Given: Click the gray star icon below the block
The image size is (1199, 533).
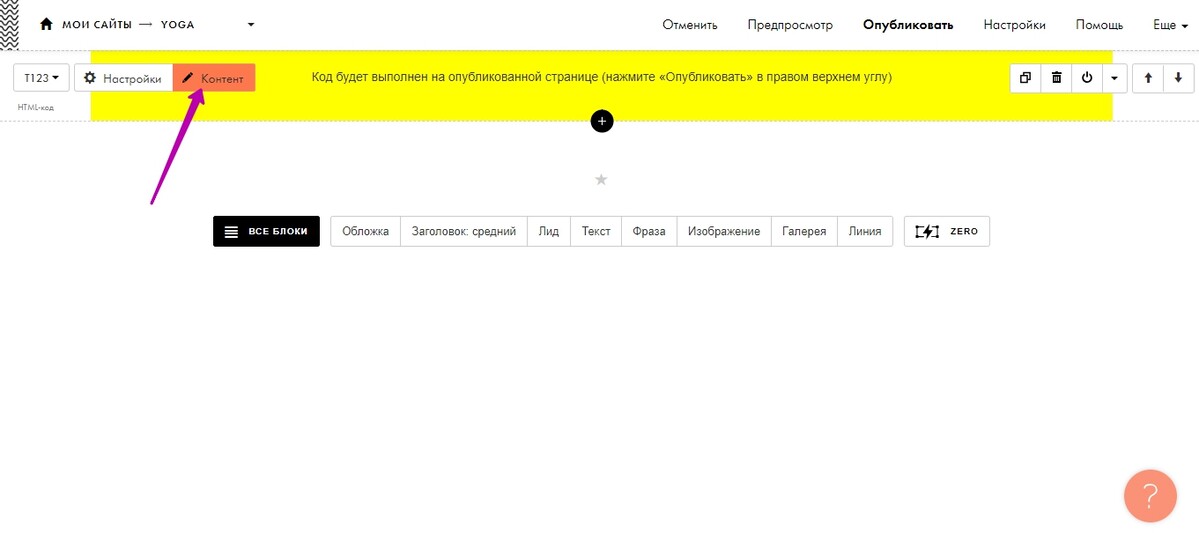Looking at the screenshot, I should pyautogui.click(x=601, y=180).
